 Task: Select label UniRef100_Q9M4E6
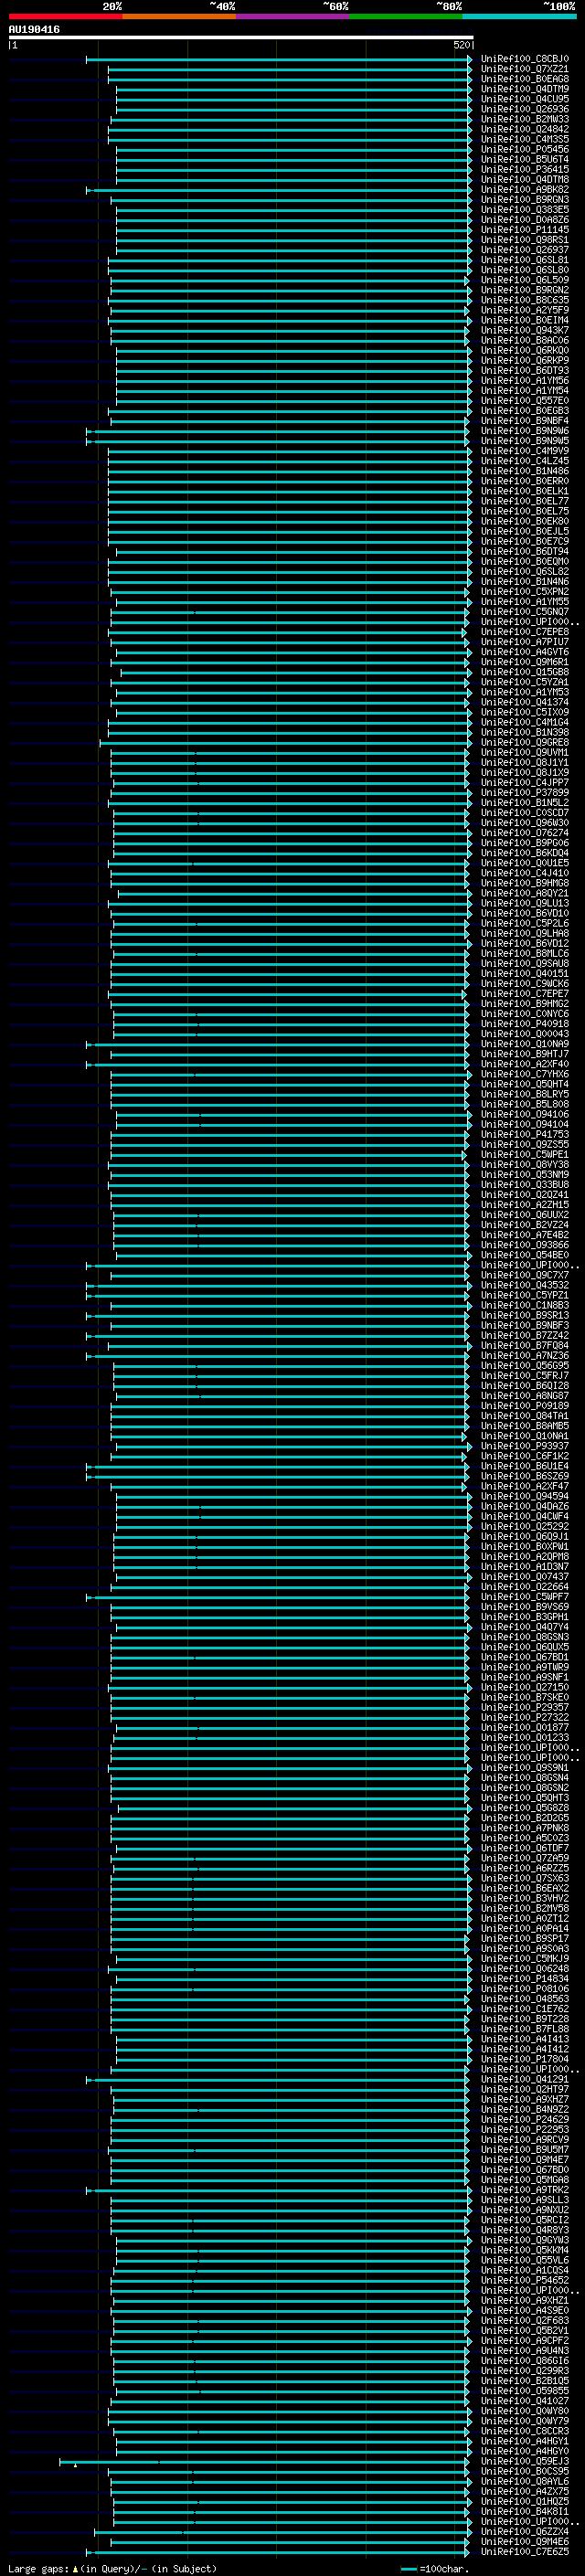(x=525, y=2542)
